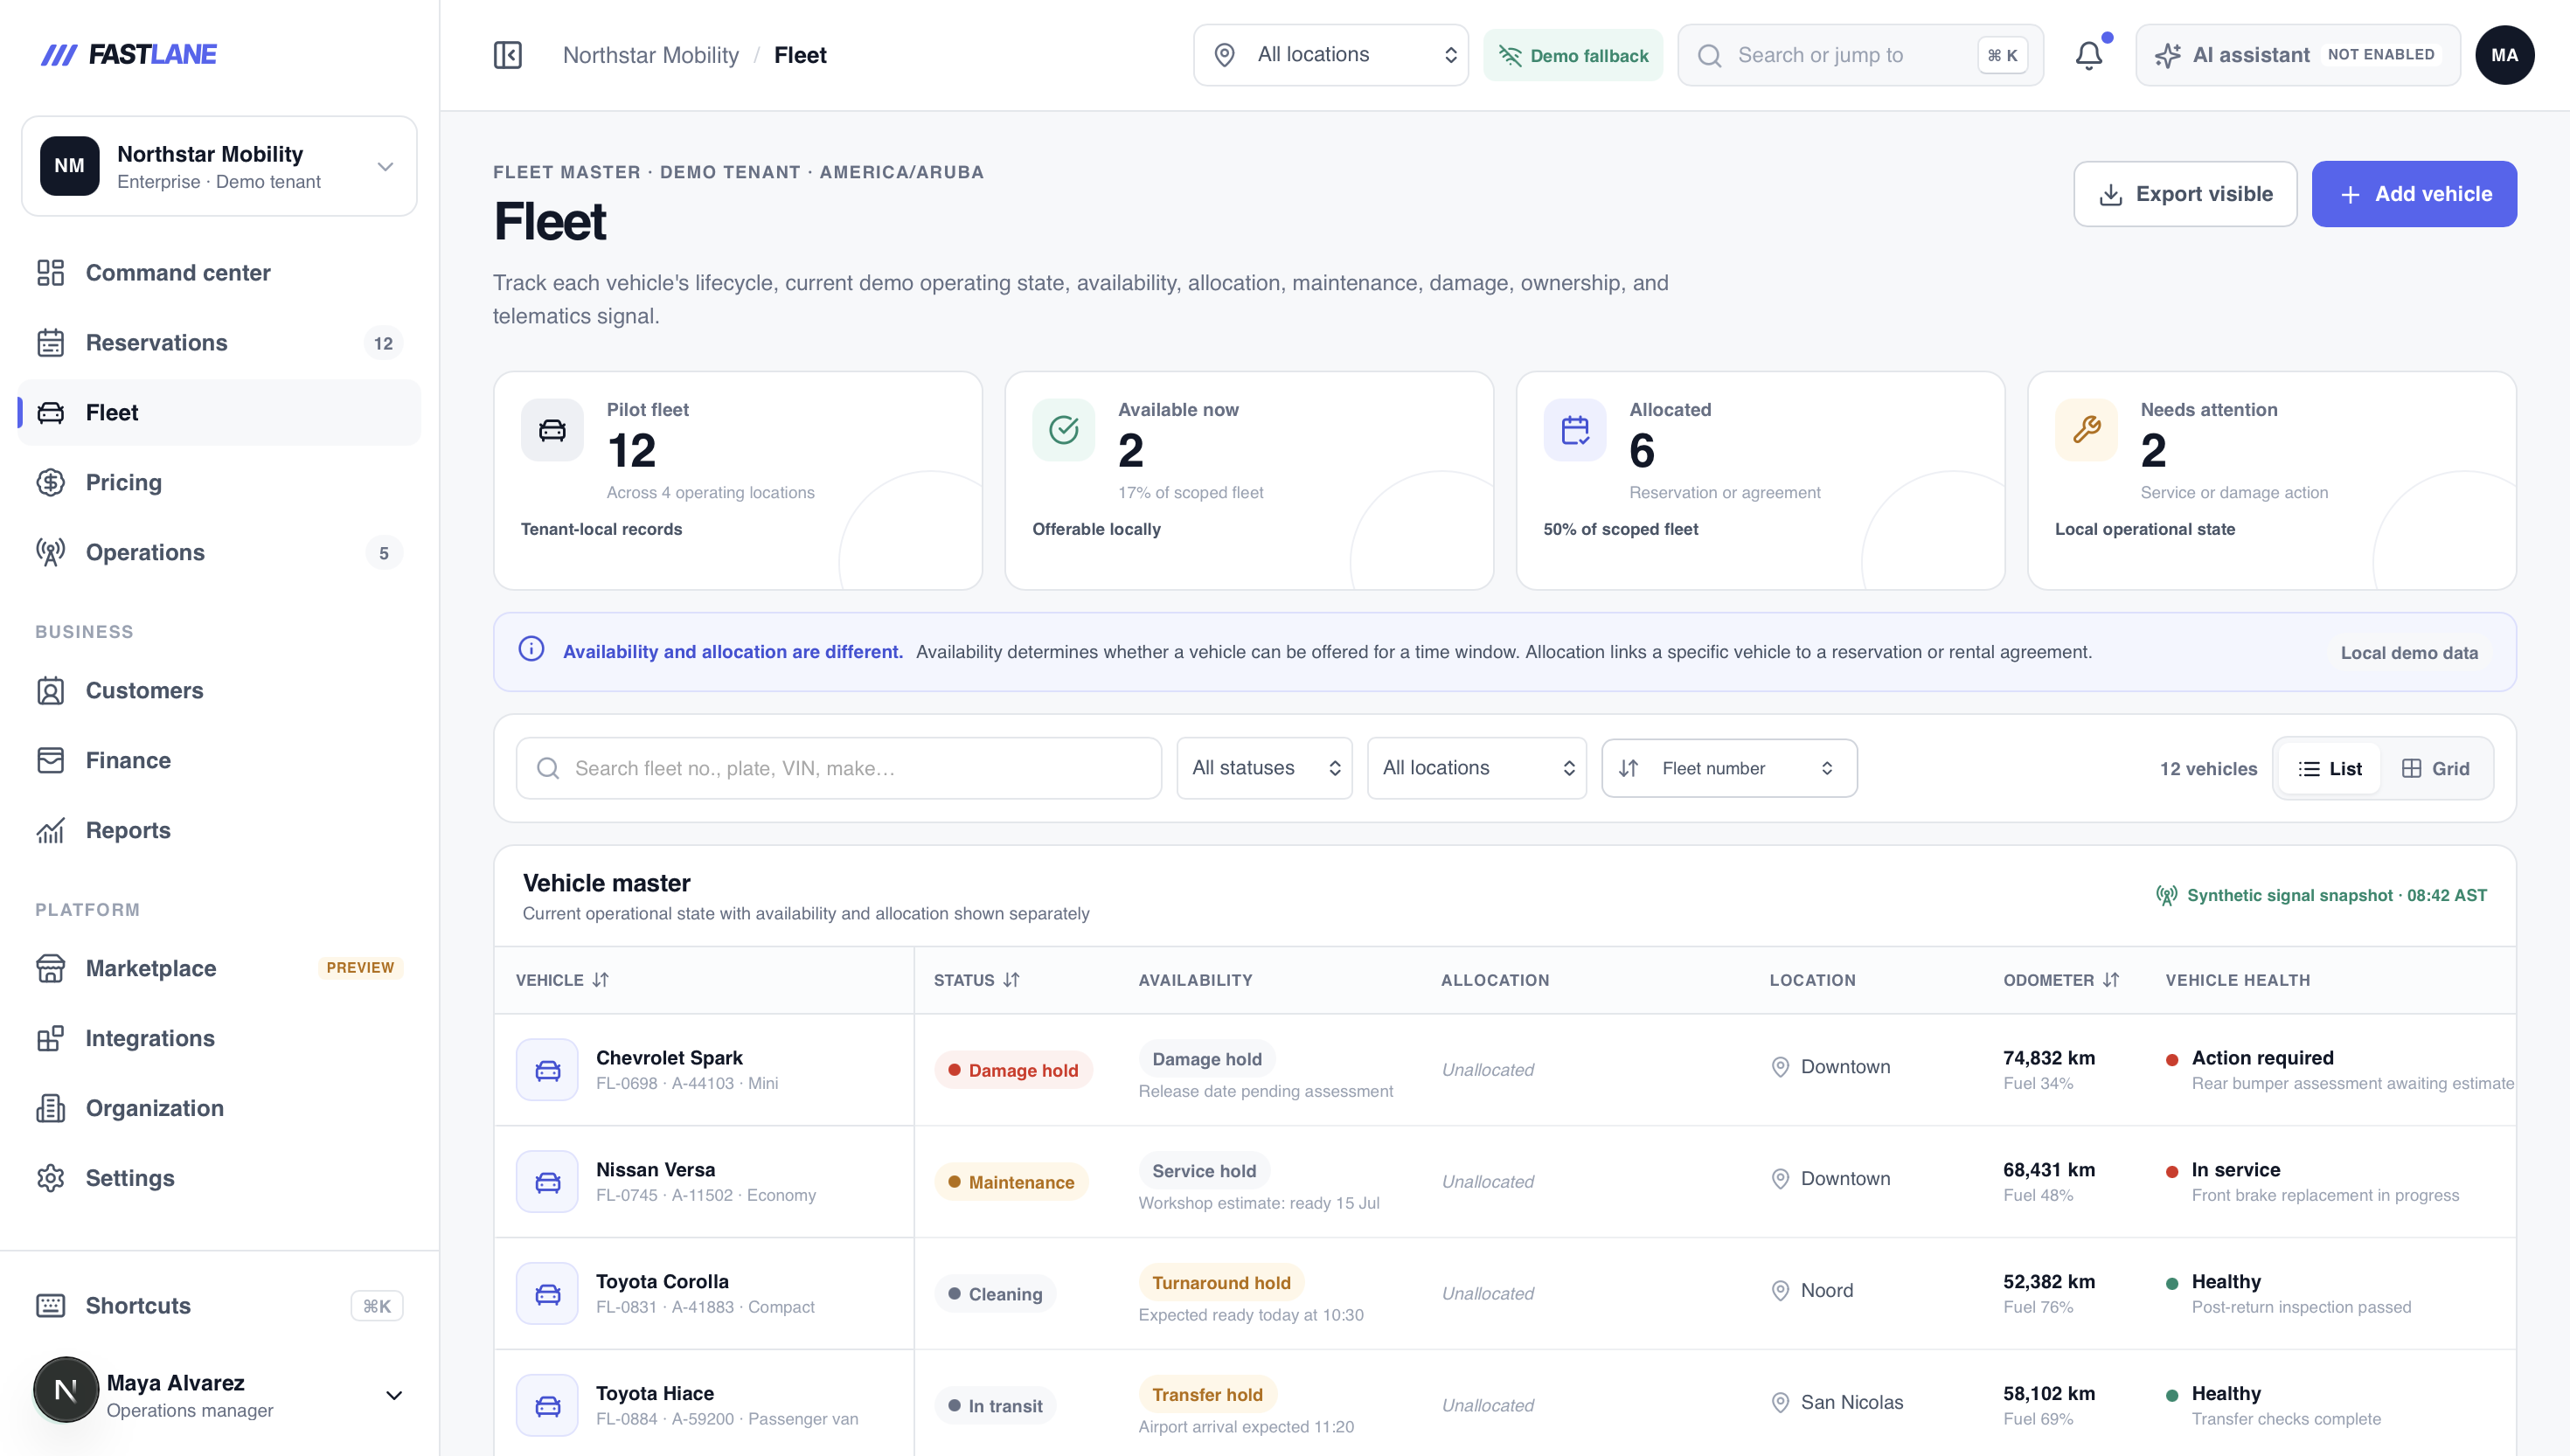Click the MA user avatar
The height and width of the screenshot is (1456, 2570).
(2505, 55)
